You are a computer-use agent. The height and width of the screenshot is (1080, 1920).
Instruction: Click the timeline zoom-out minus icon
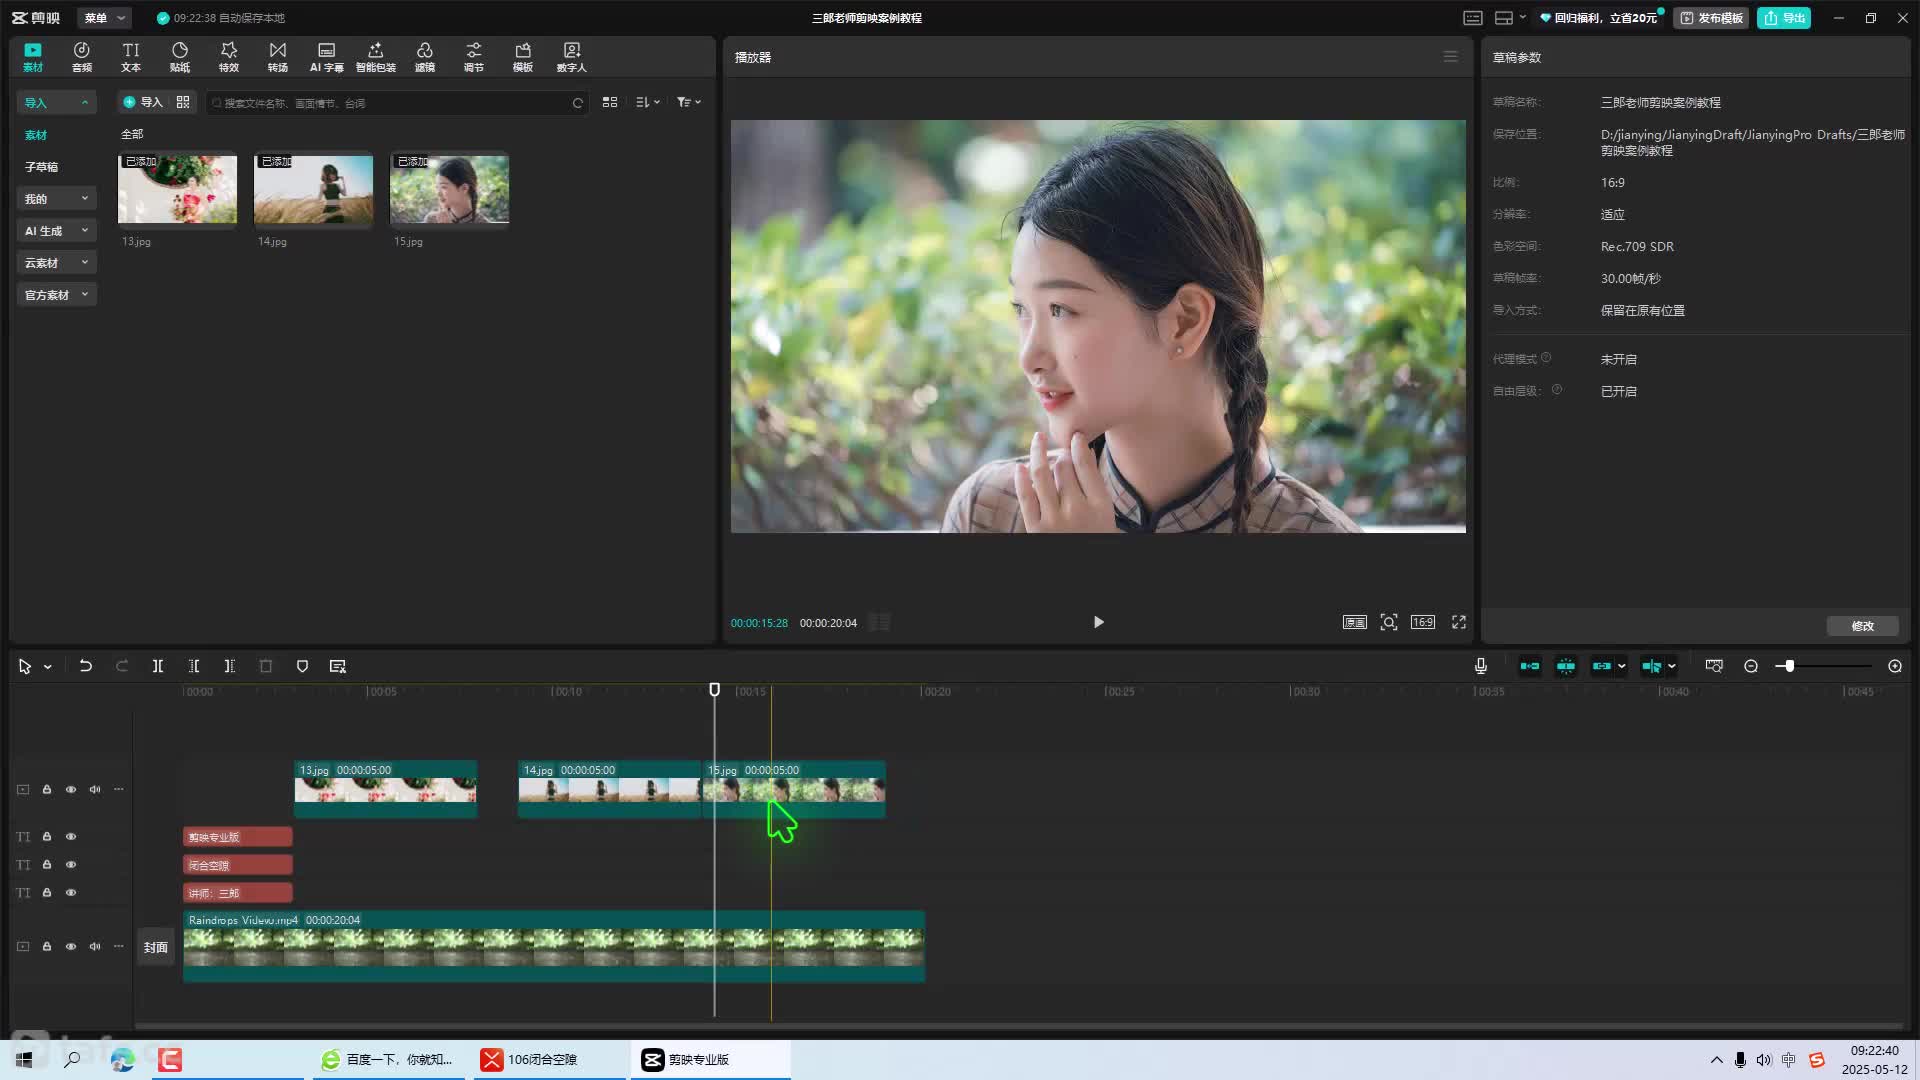[x=1751, y=666]
